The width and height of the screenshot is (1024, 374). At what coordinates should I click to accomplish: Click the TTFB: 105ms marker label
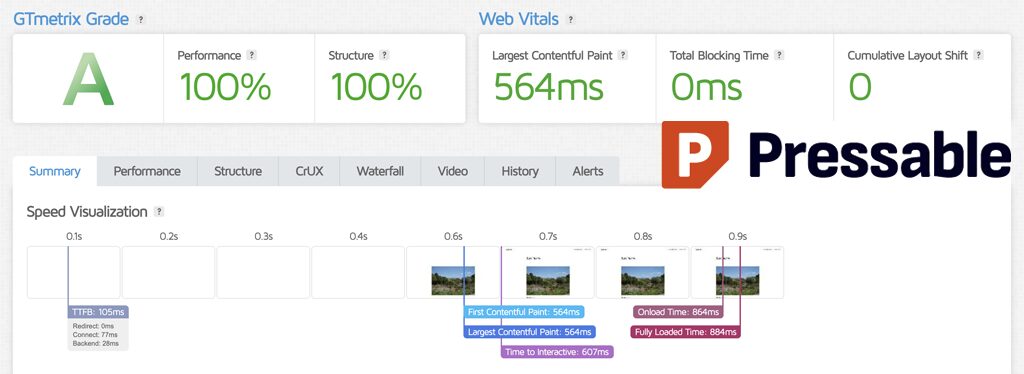98,312
